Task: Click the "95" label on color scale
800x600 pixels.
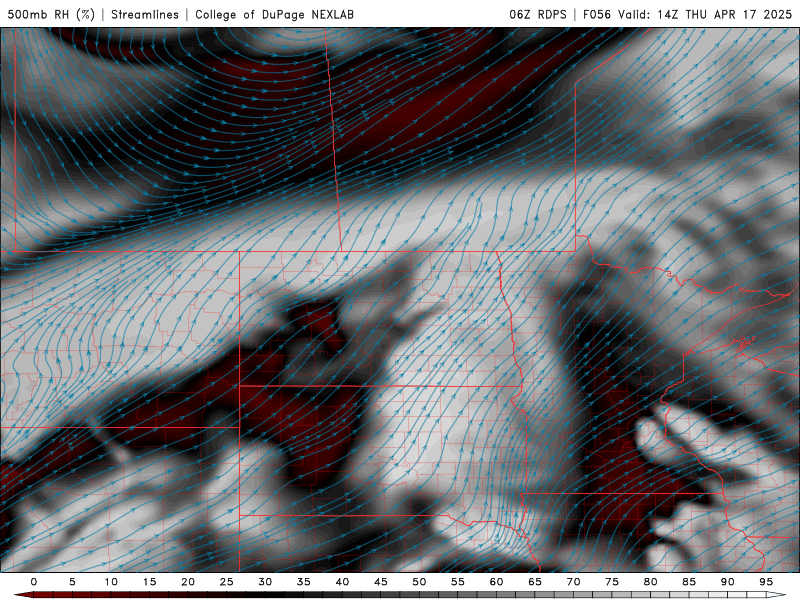Action: pos(766,582)
